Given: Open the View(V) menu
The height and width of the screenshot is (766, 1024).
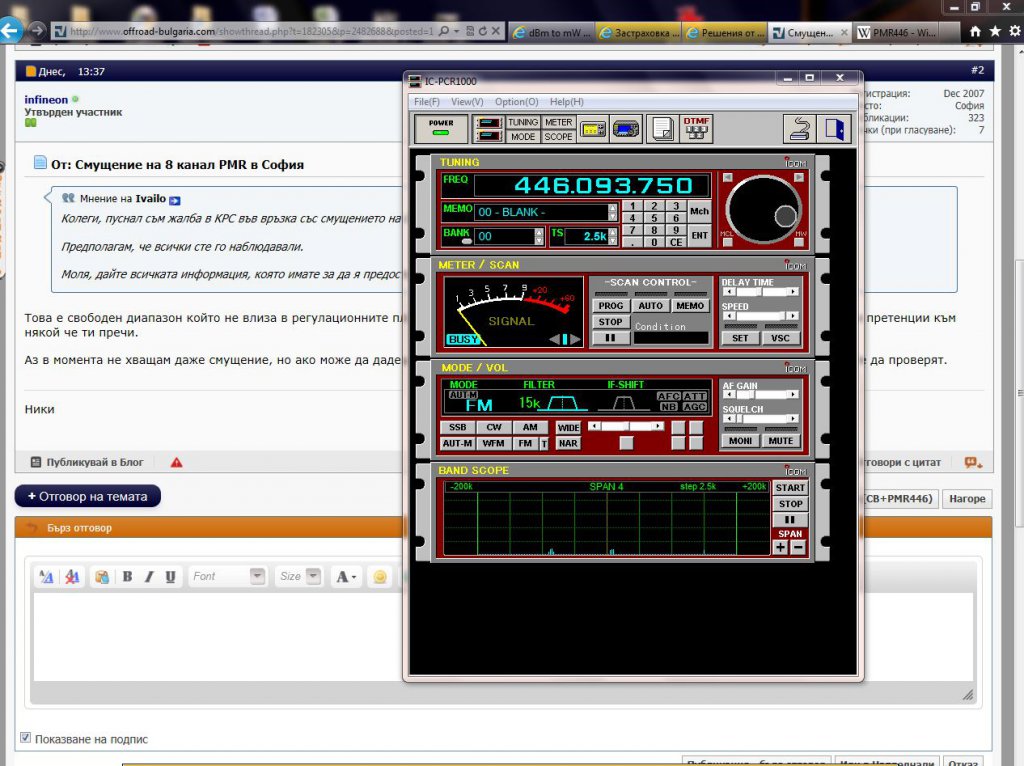Looking at the screenshot, I should 467,102.
